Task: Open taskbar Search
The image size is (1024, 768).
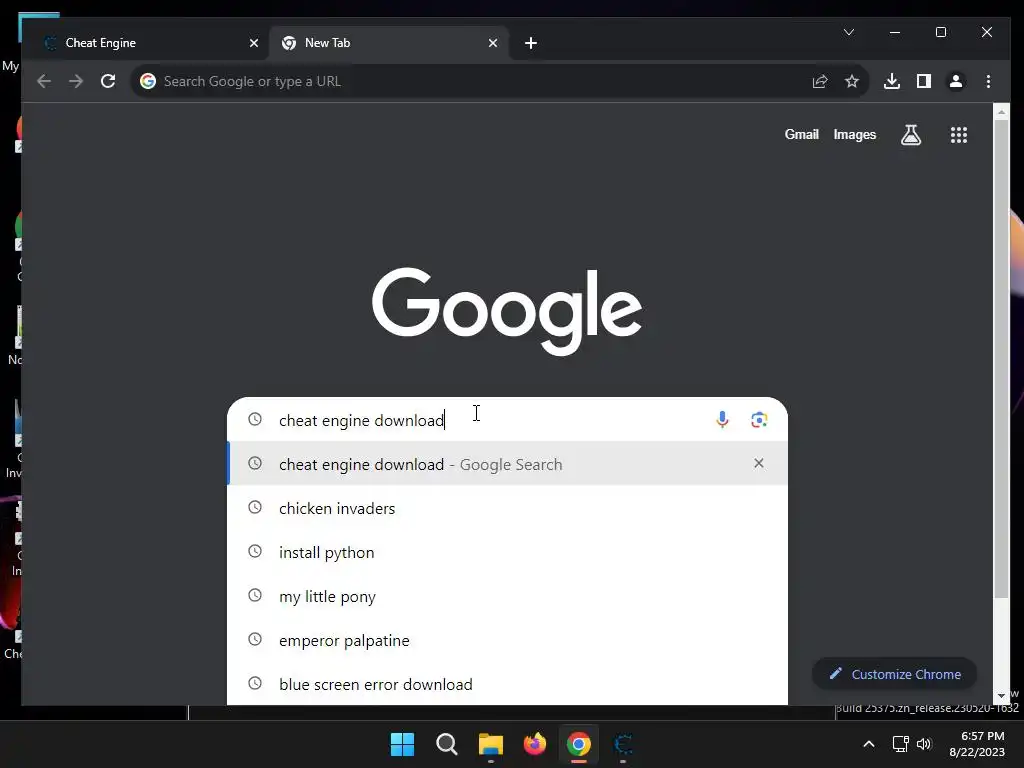Action: pyautogui.click(x=447, y=744)
